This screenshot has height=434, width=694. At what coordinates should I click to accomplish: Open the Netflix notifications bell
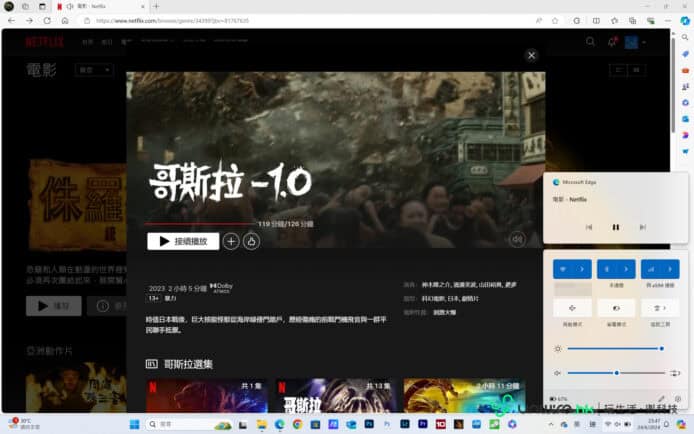click(x=612, y=42)
